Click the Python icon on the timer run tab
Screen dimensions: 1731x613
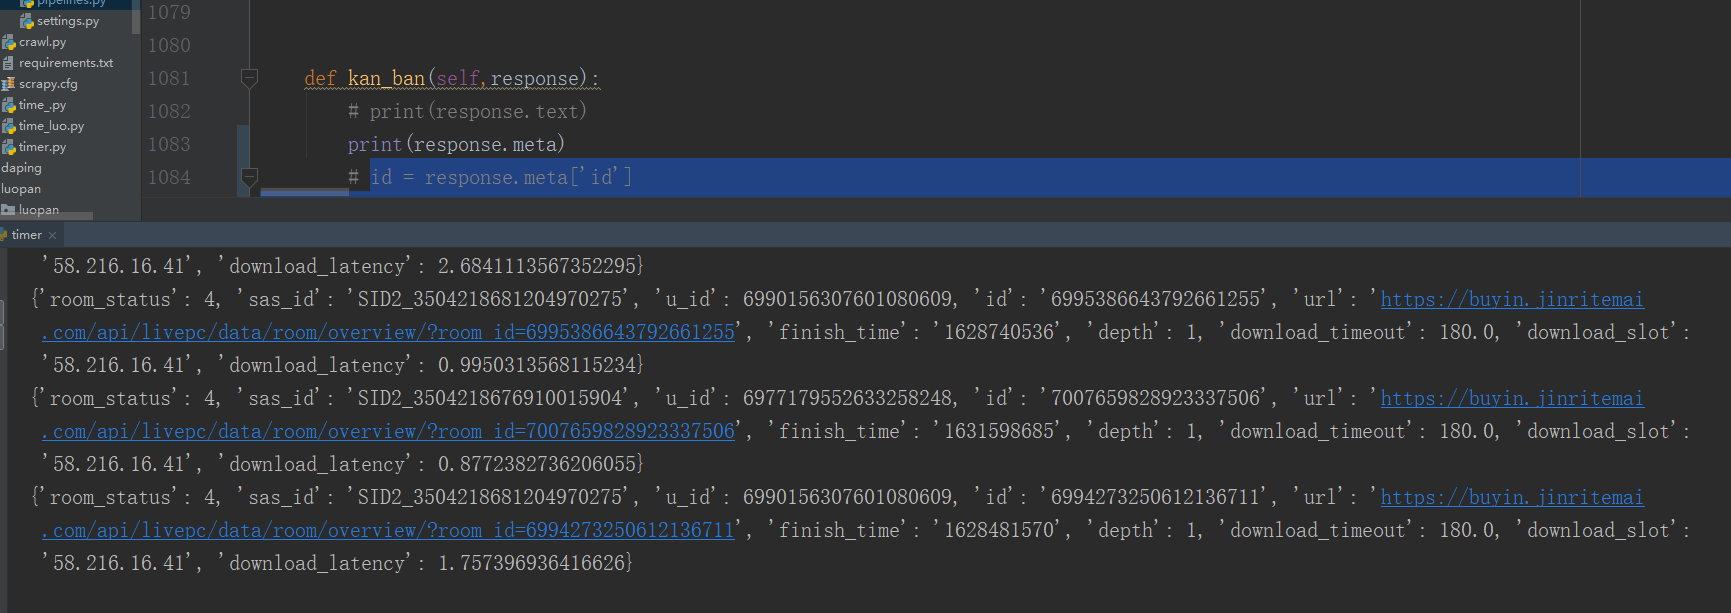pos(4,235)
